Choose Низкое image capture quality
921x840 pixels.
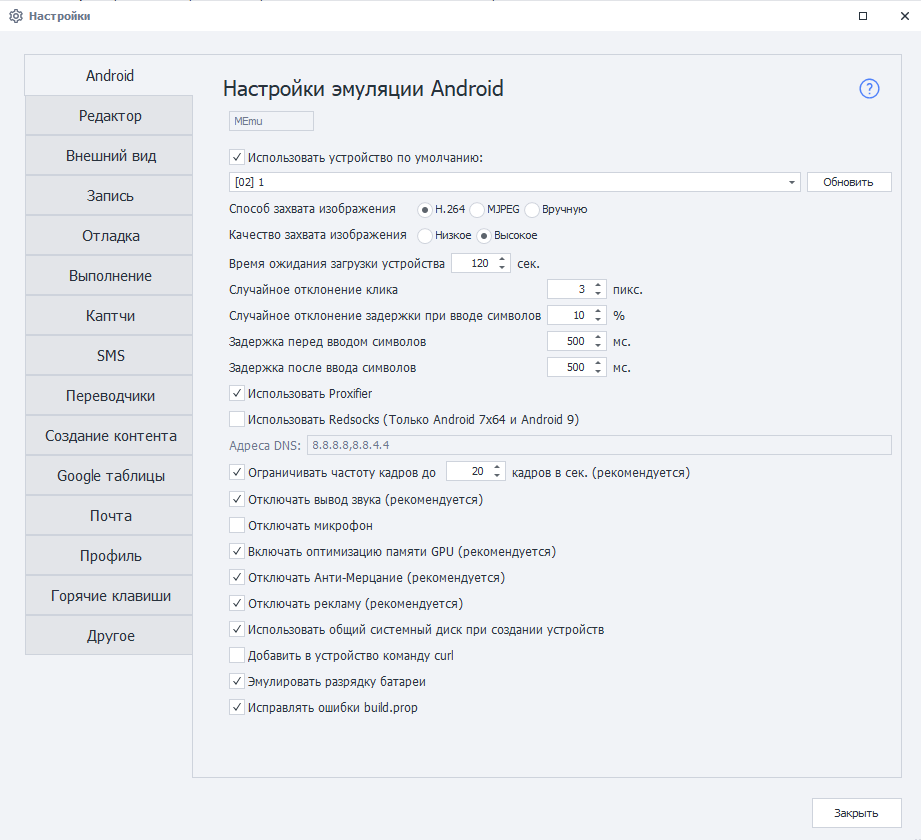[x=425, y=236]
